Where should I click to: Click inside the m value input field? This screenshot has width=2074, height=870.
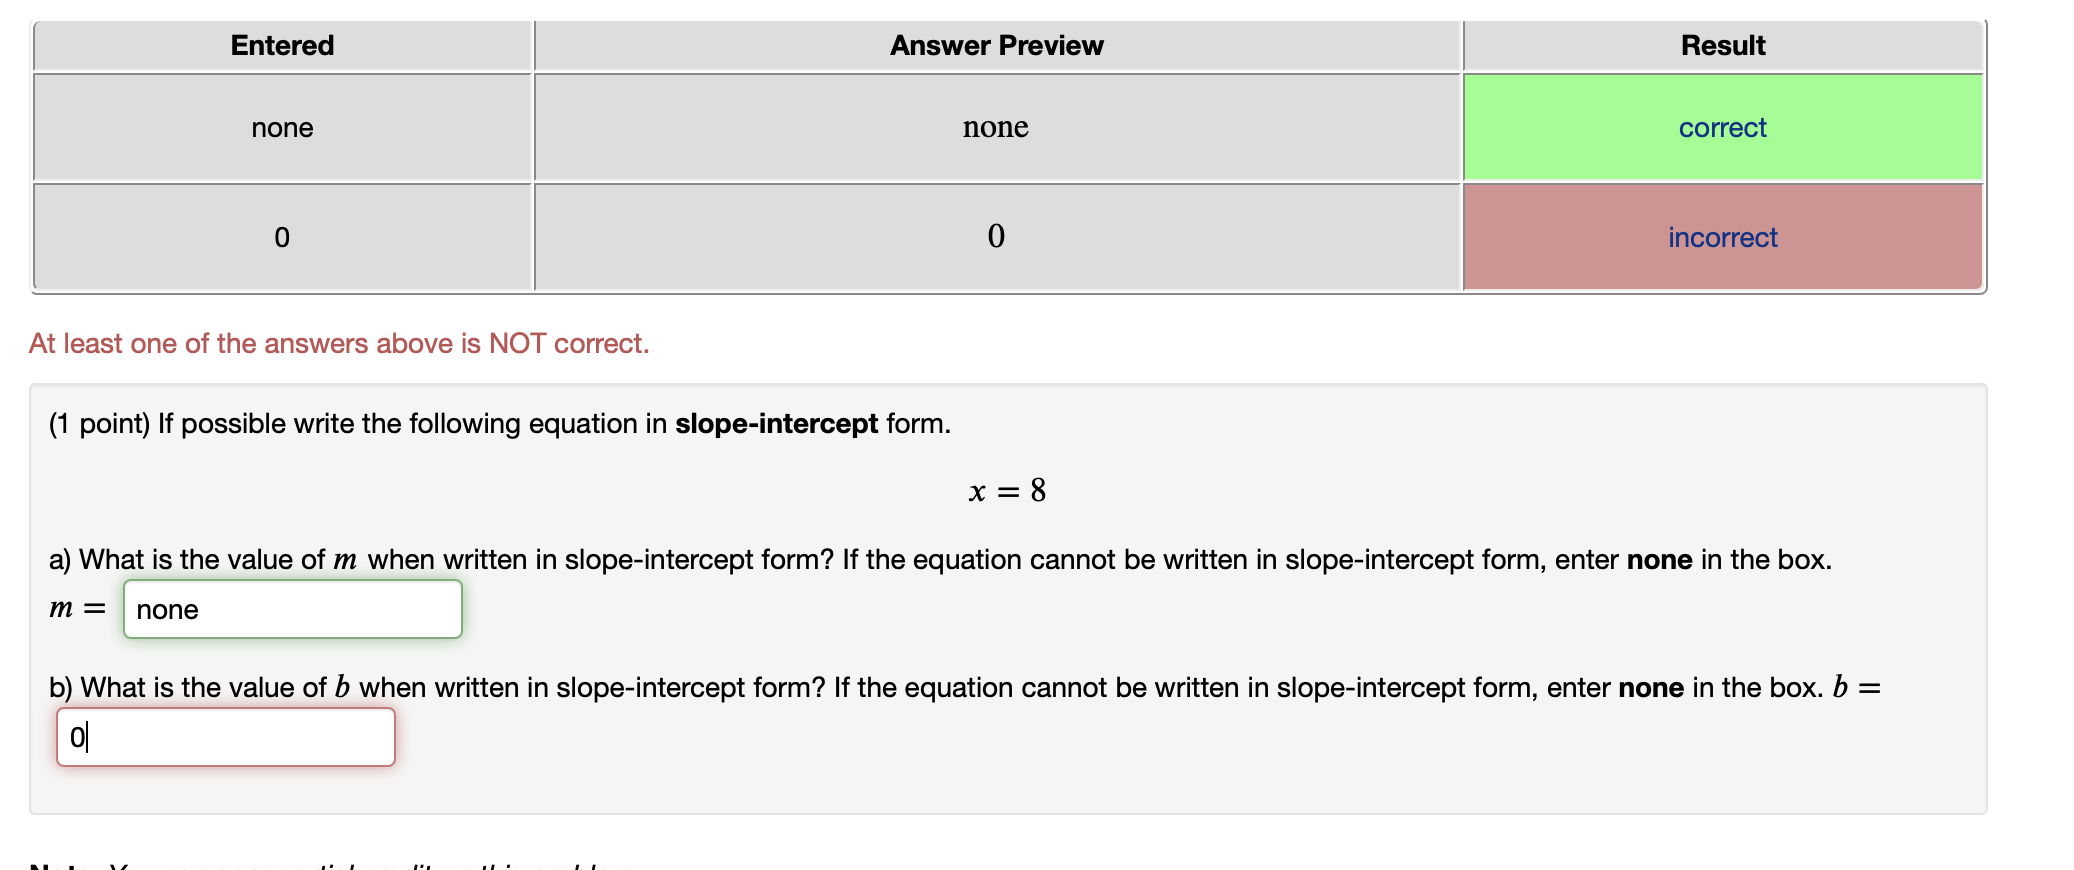tap(292, 609)
